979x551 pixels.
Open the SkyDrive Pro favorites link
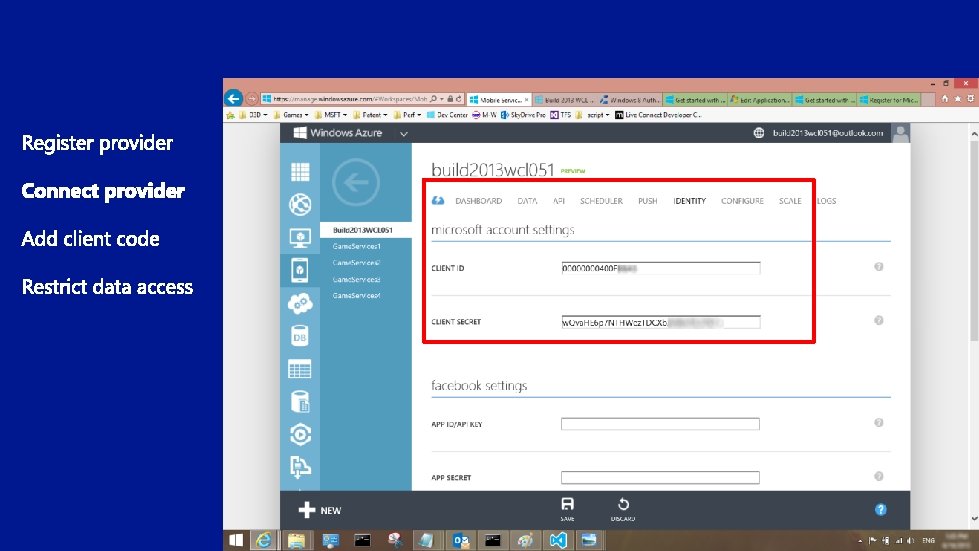click(523, 115)
